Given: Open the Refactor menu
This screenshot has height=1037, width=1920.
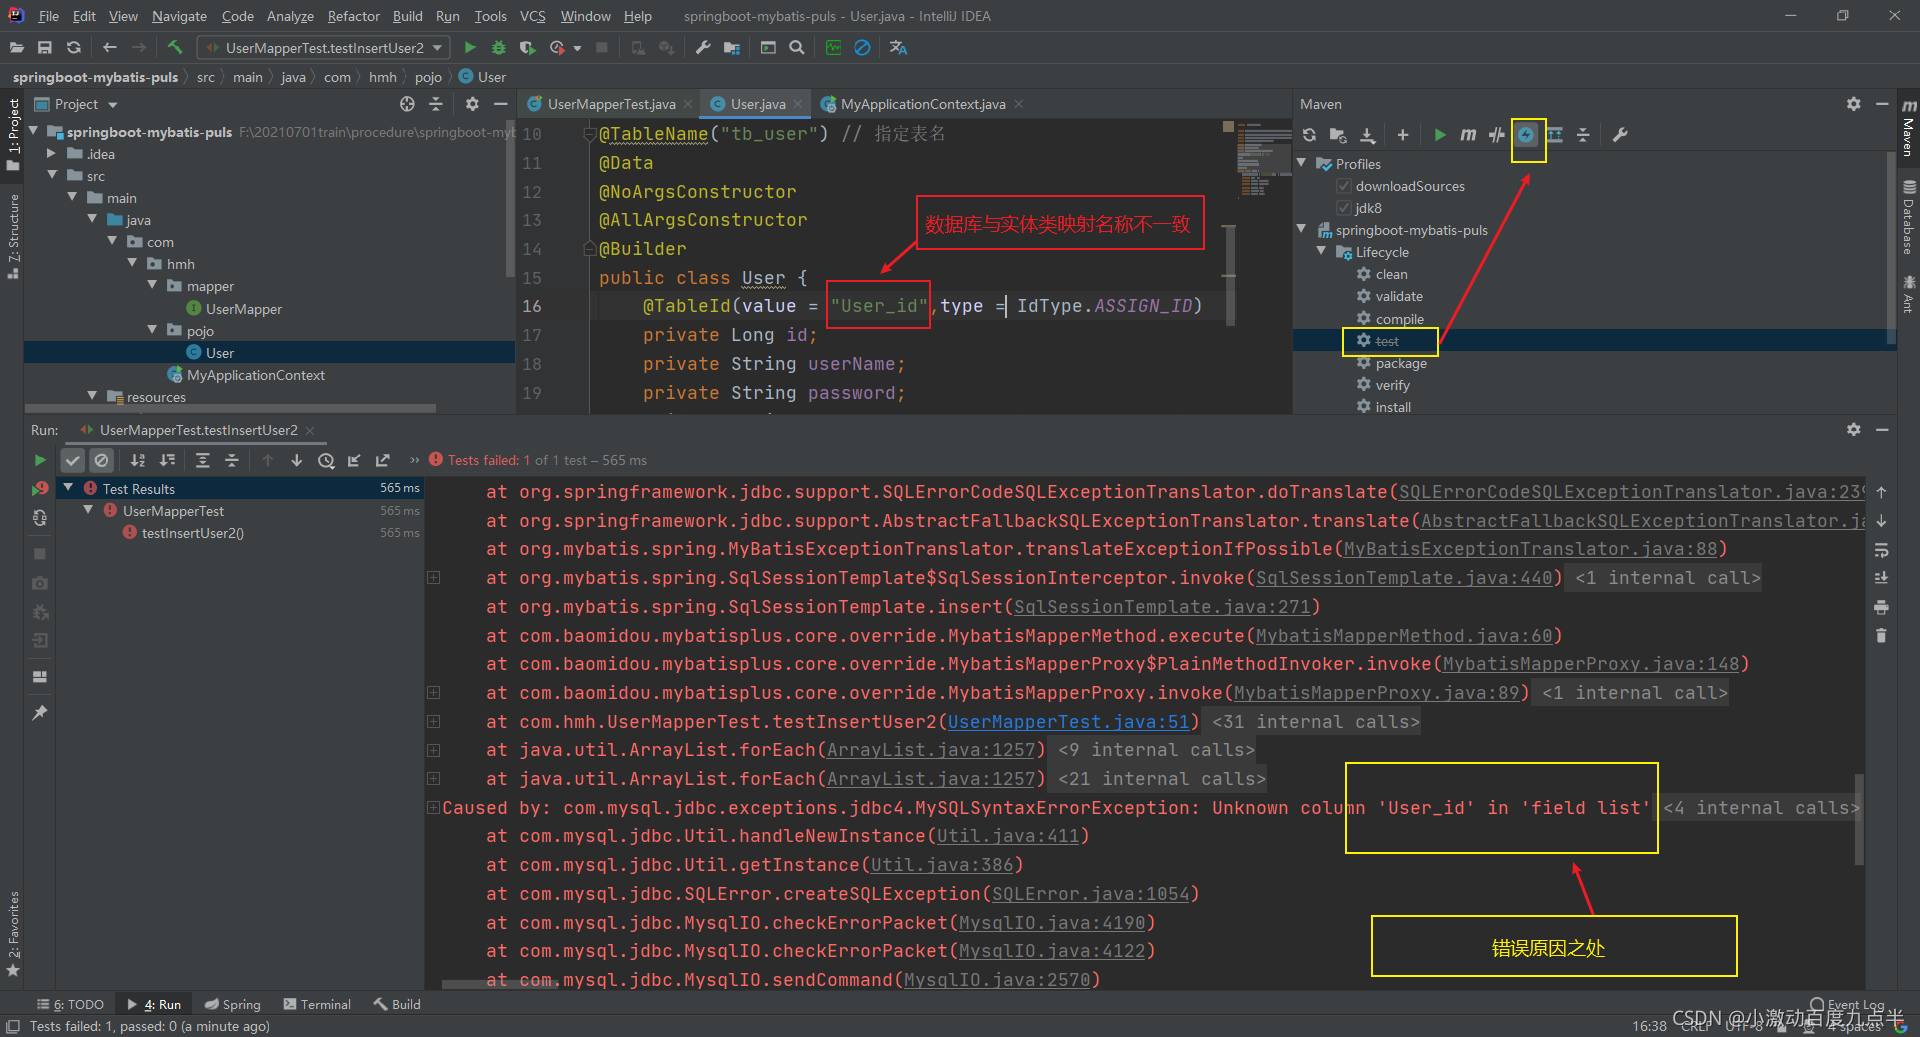Looking at the screenshot, I should (353, 16).
